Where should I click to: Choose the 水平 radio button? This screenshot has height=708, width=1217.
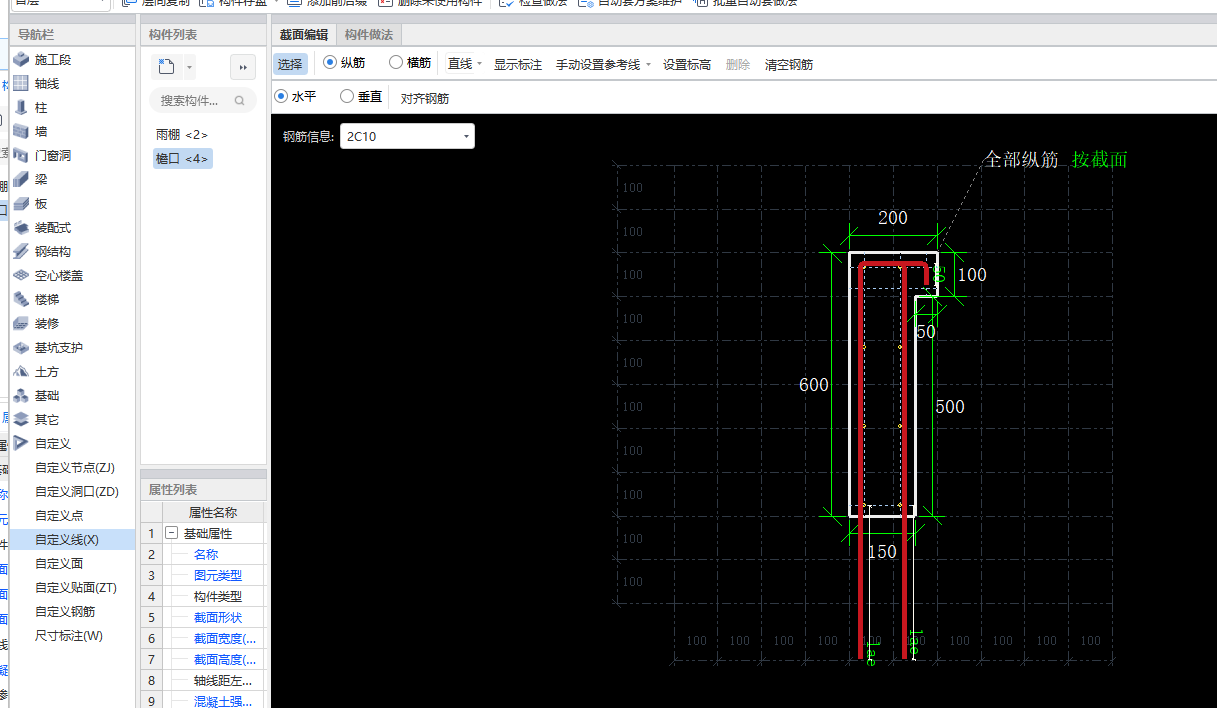[281, 97]
